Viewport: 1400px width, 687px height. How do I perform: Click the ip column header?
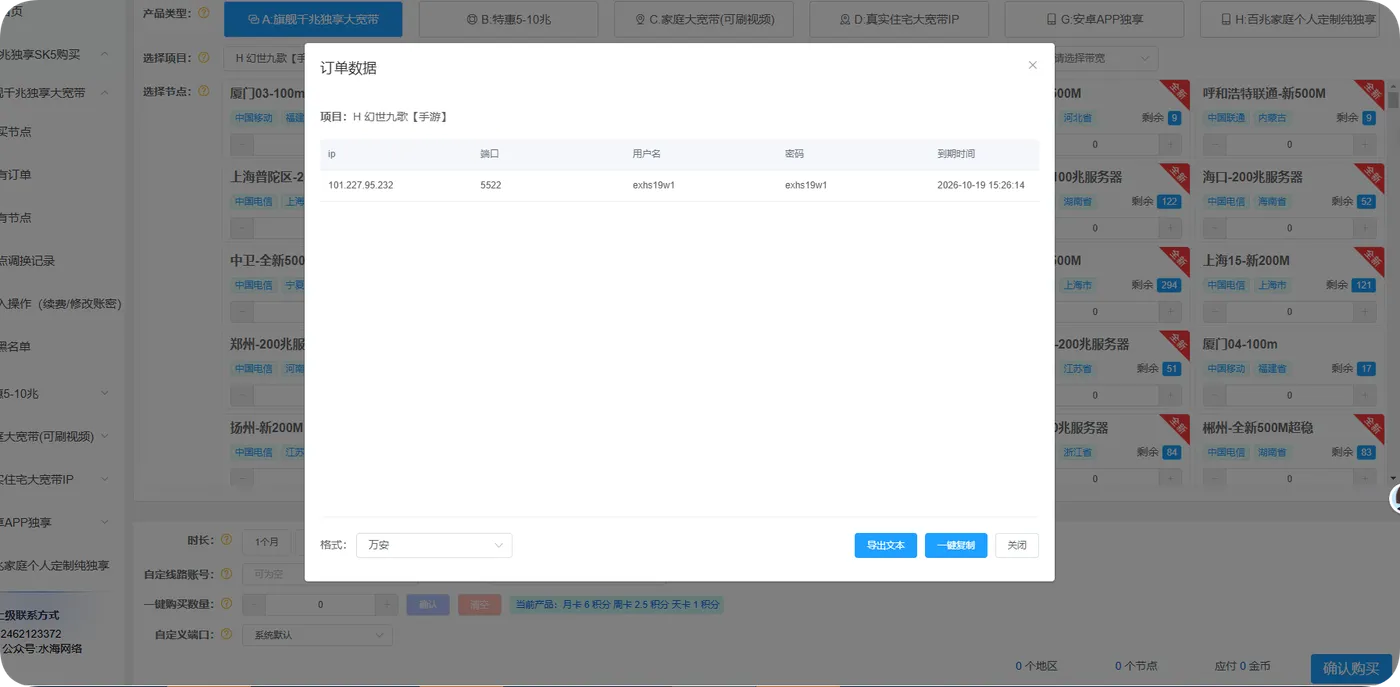tap(331, 154)
